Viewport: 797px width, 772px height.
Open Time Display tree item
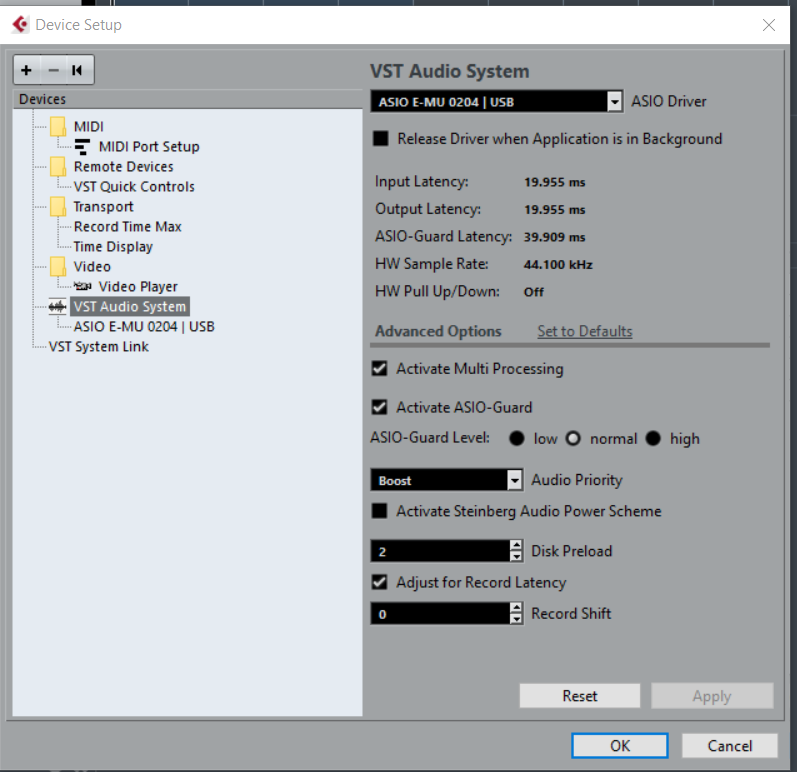pos(113,246)
